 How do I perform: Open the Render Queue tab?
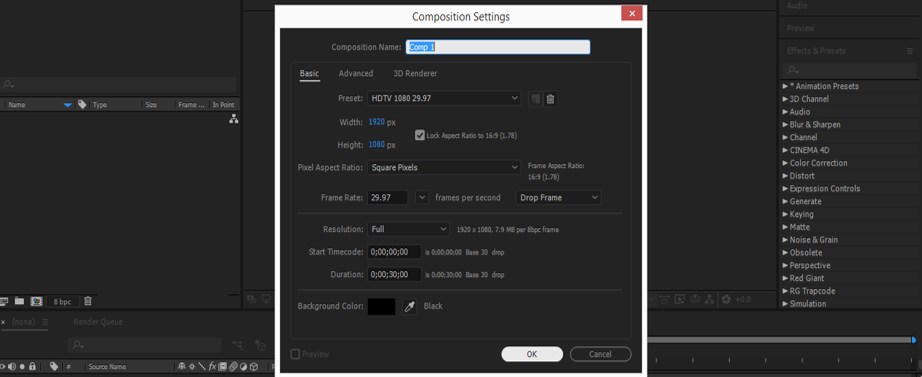click(98, 322)
